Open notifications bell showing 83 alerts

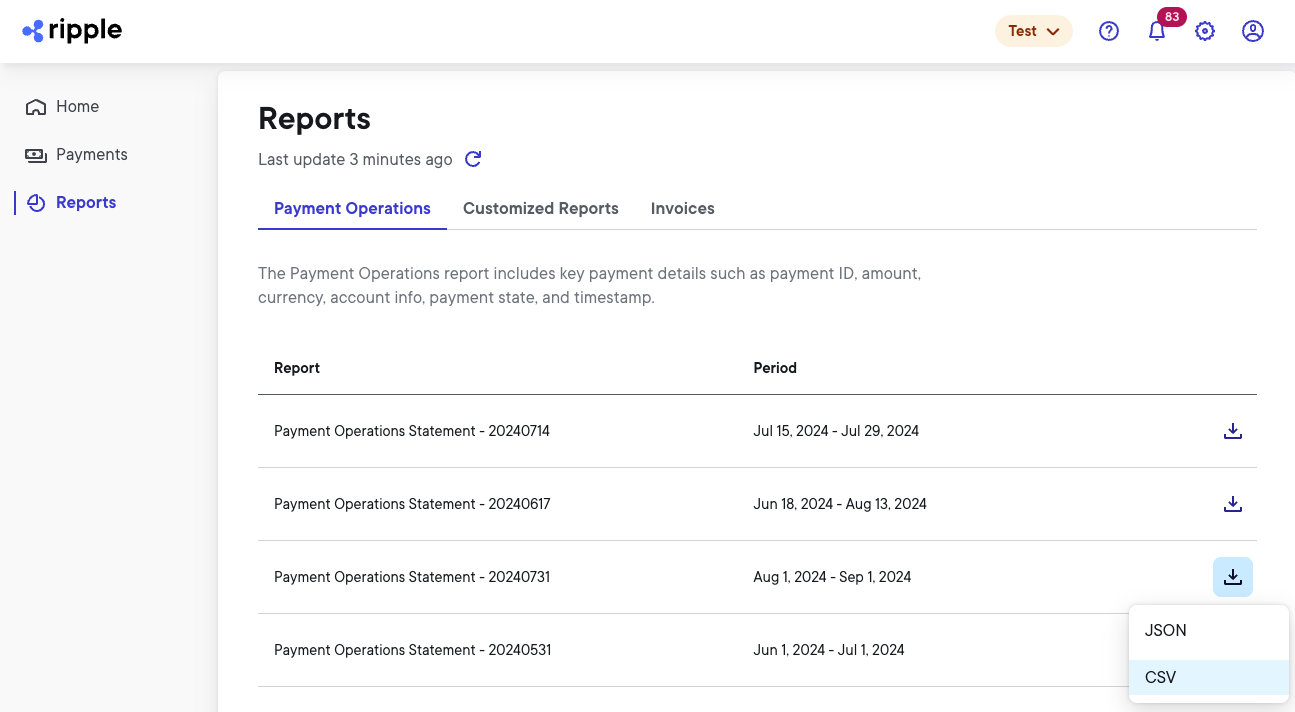[x=1157, y=32]
